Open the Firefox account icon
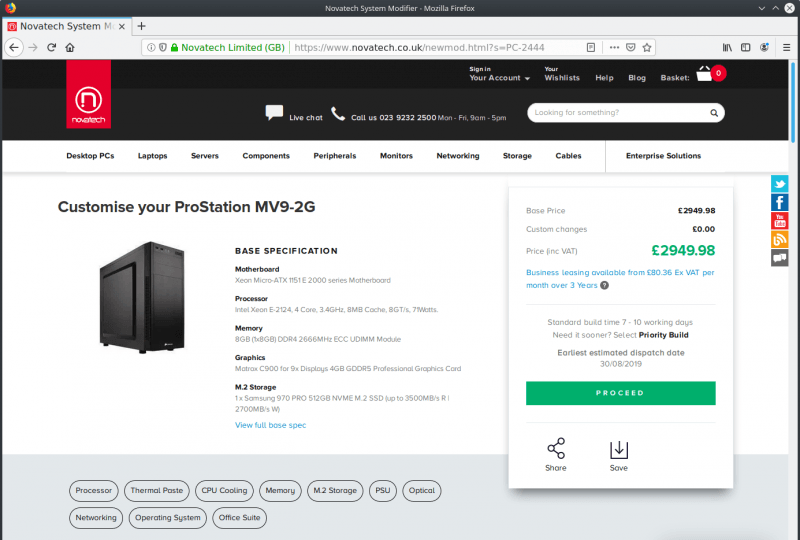This screenshot has width=800, height=540. pyautogui.click(x=764, y=47)
